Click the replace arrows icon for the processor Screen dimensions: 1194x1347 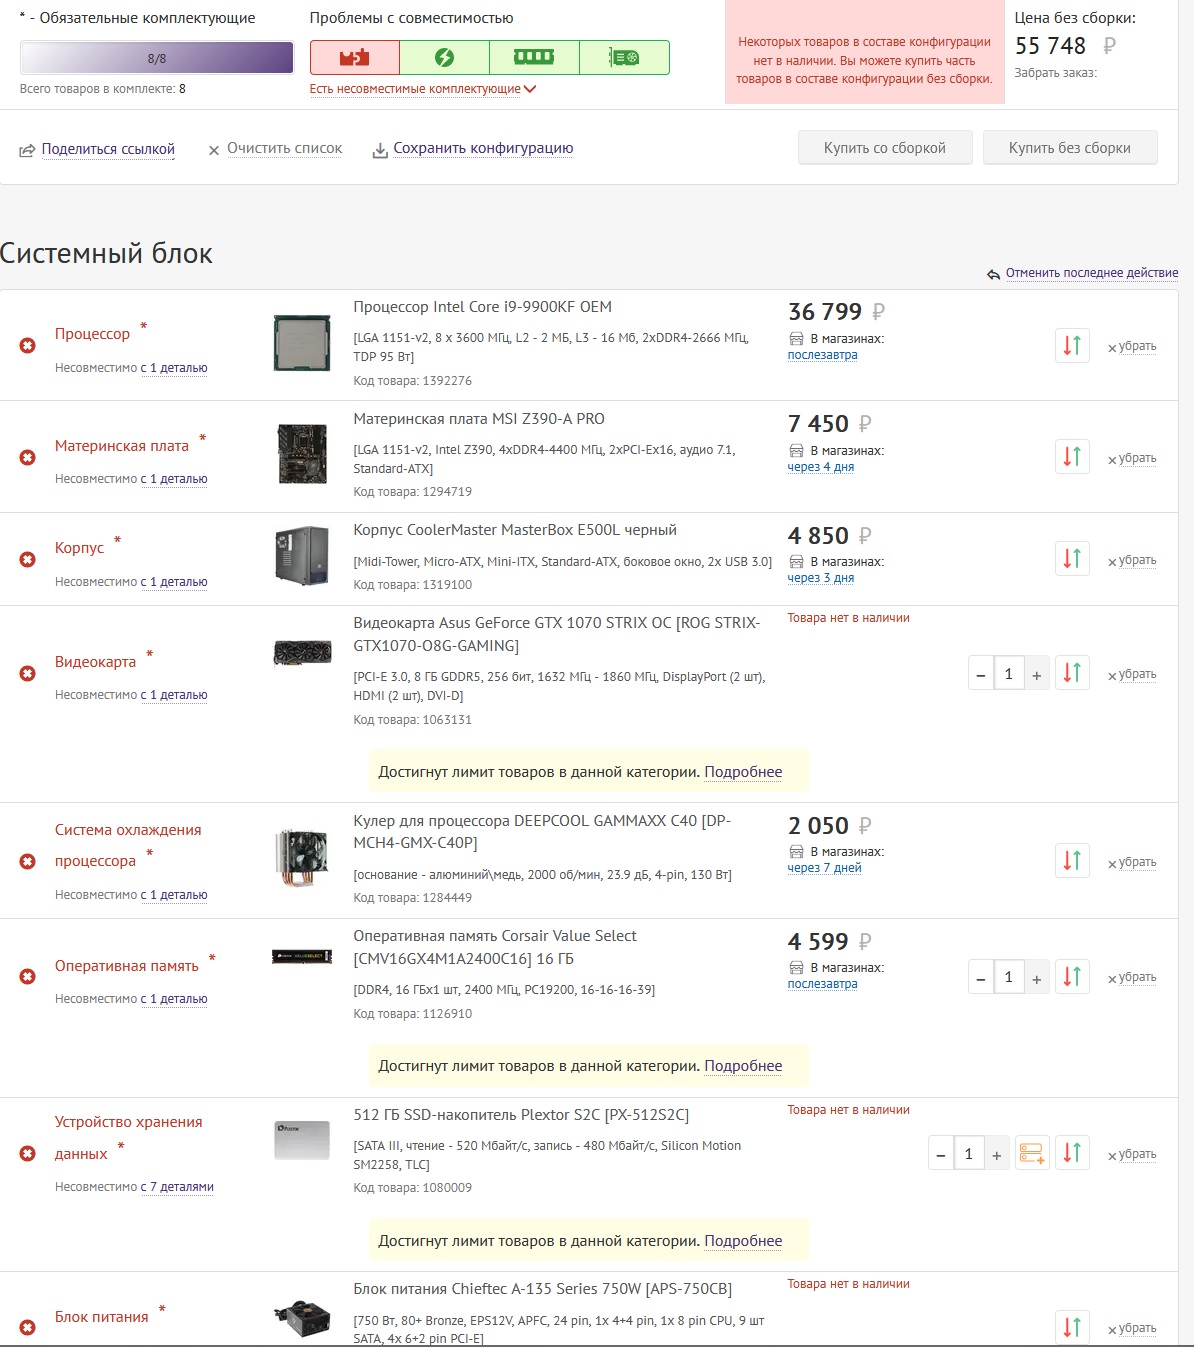(1072, 346)
